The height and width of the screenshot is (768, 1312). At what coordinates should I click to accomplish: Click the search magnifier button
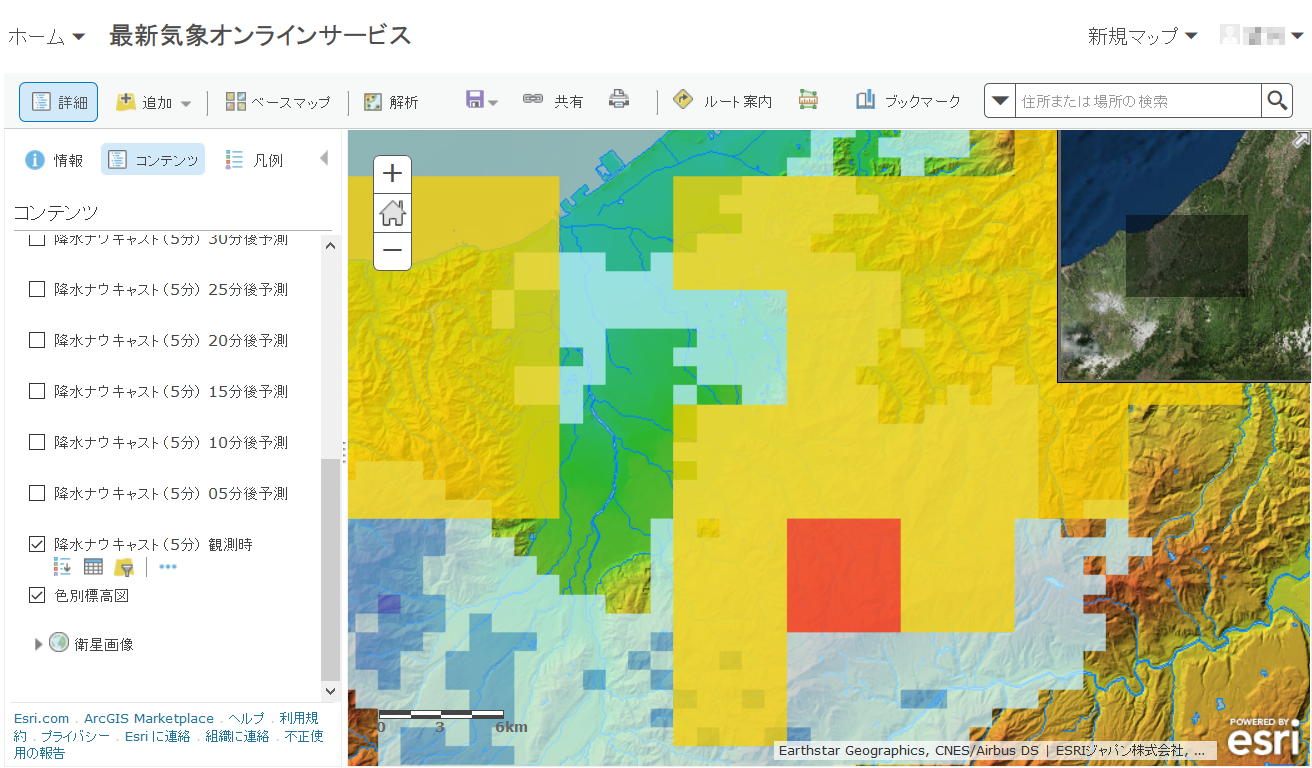click(x=1277, y=100)
